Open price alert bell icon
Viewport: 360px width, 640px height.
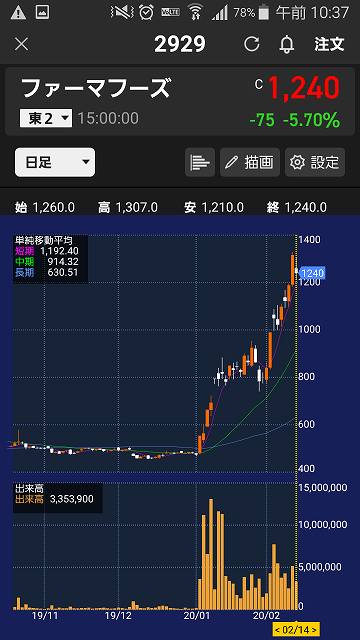[x=287, y=44]
